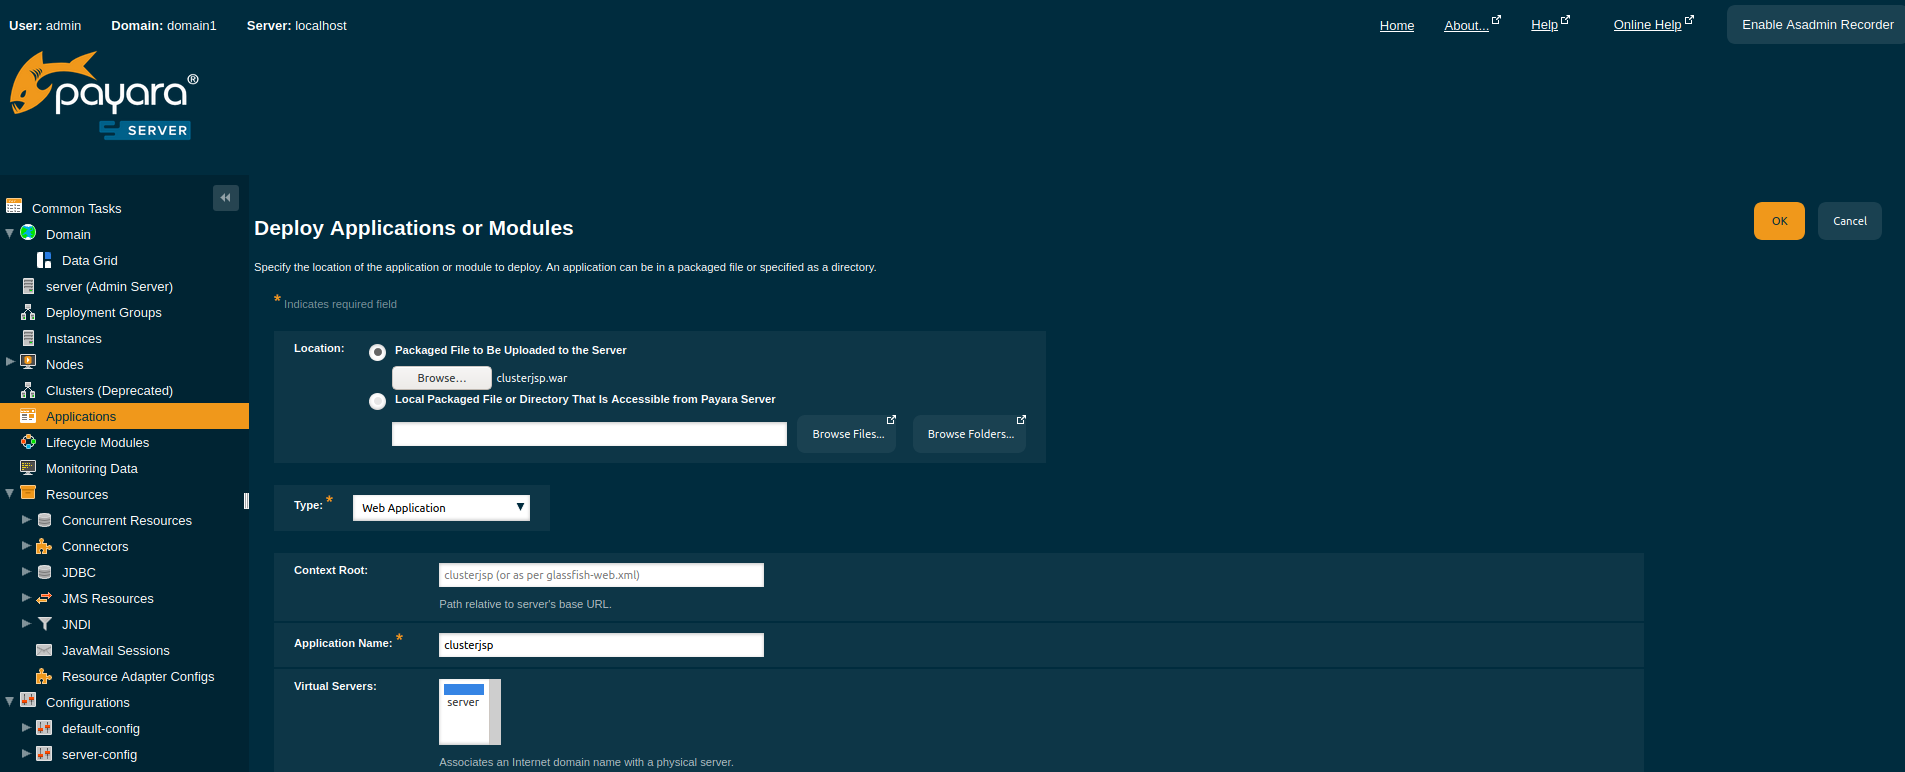Collapse the sidebar with the double-arrow icon

point(225,198)
